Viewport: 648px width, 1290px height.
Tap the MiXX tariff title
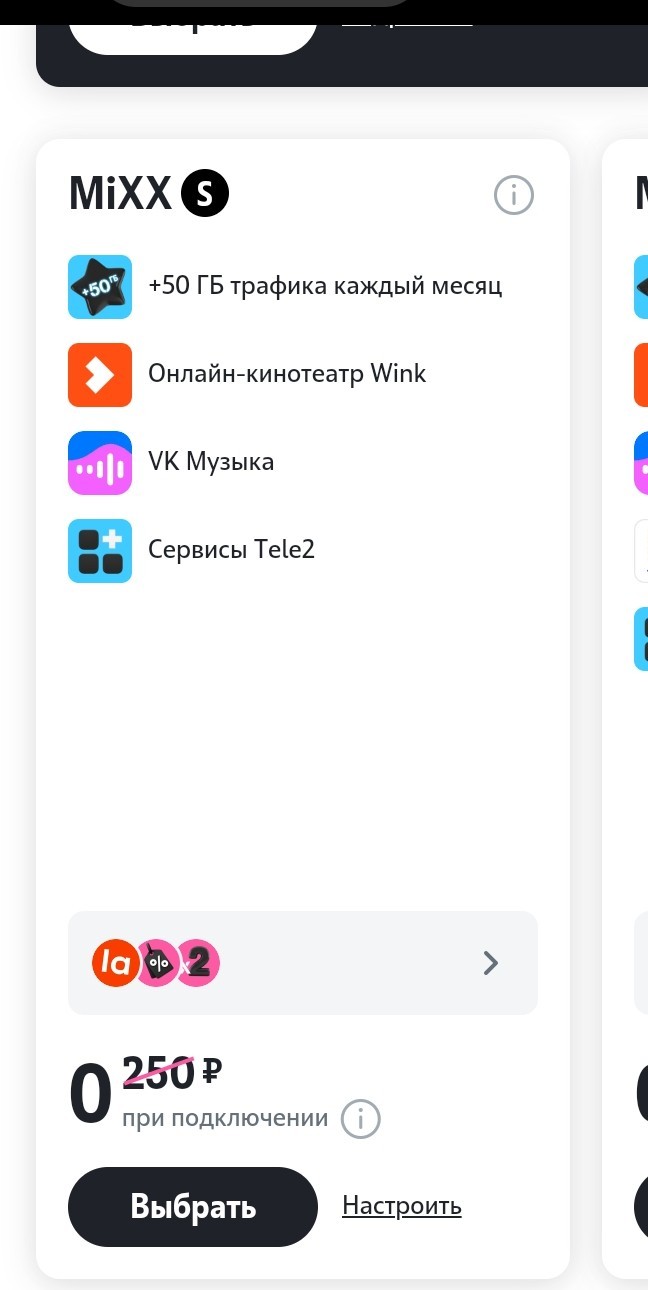120,194
